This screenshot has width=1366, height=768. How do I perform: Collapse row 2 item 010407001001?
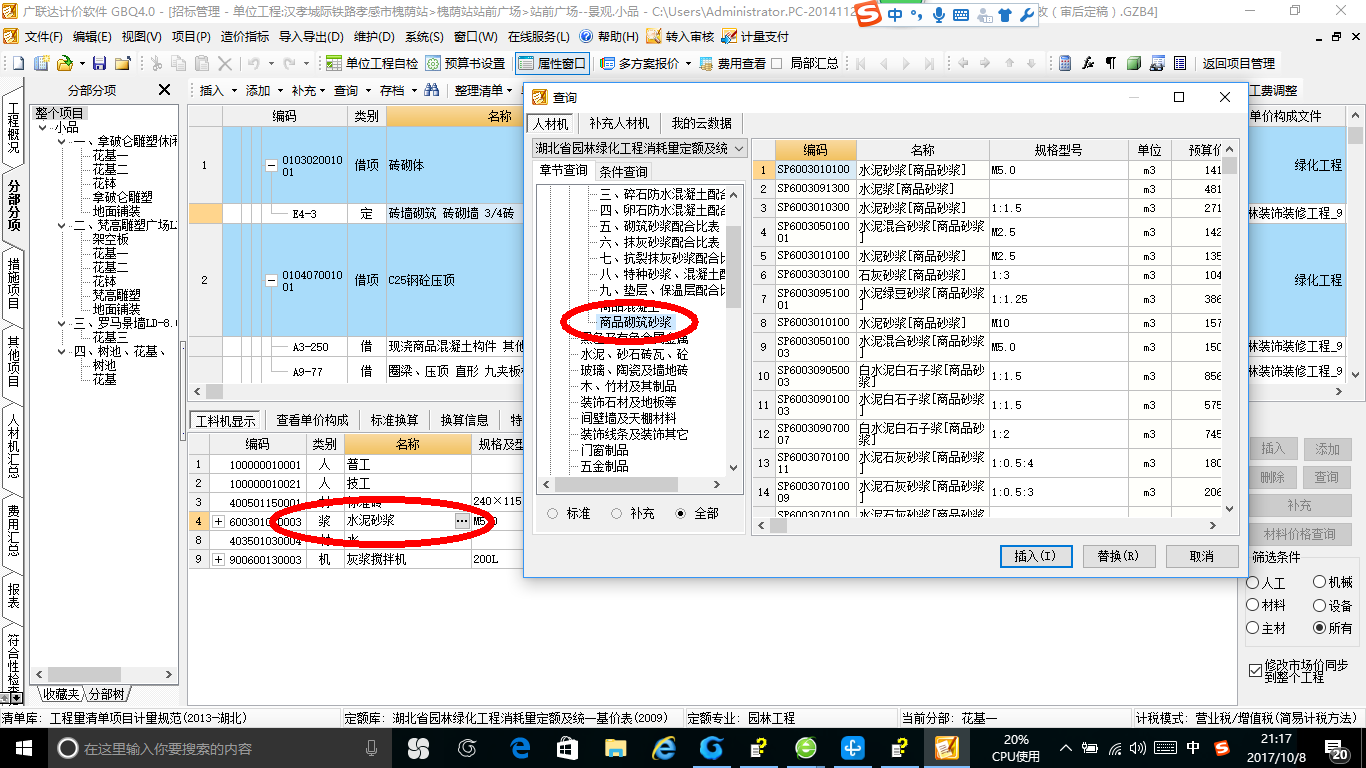(x=271, y=281)
